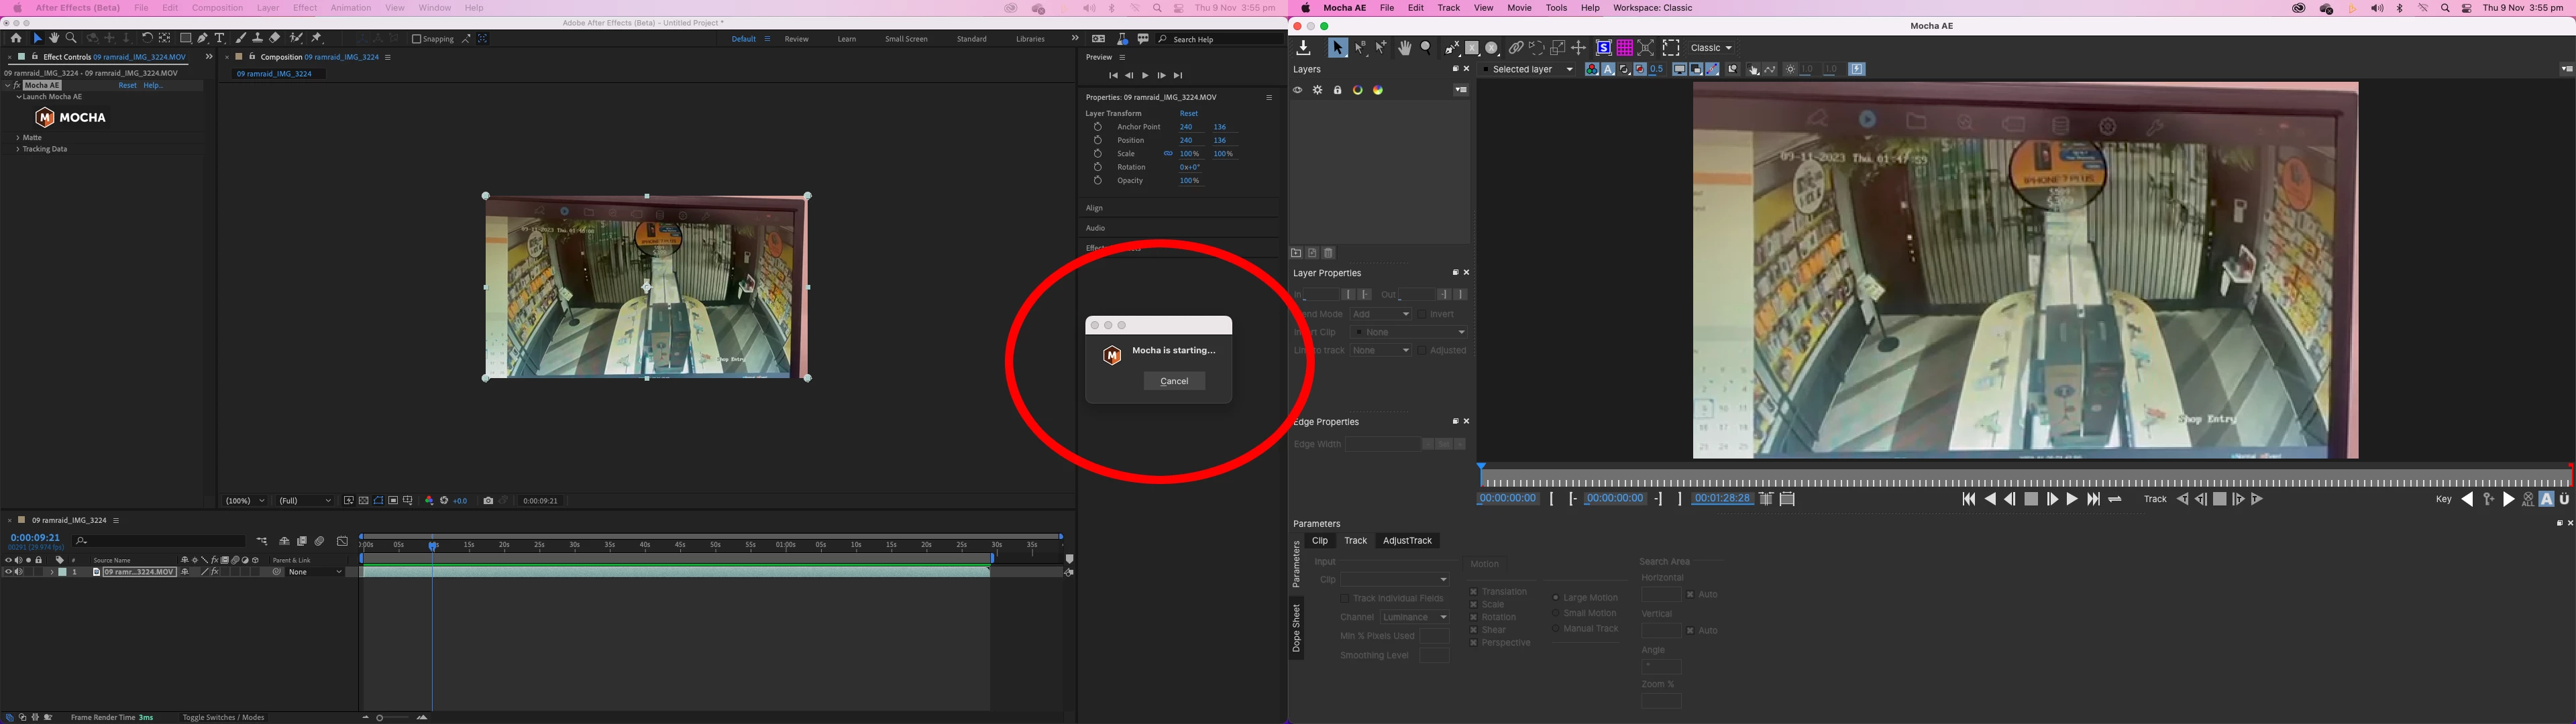Select the Puppet Pin tool
Image resolution: width=2576 pixels, height=724 pixels.
click(317, 38)
